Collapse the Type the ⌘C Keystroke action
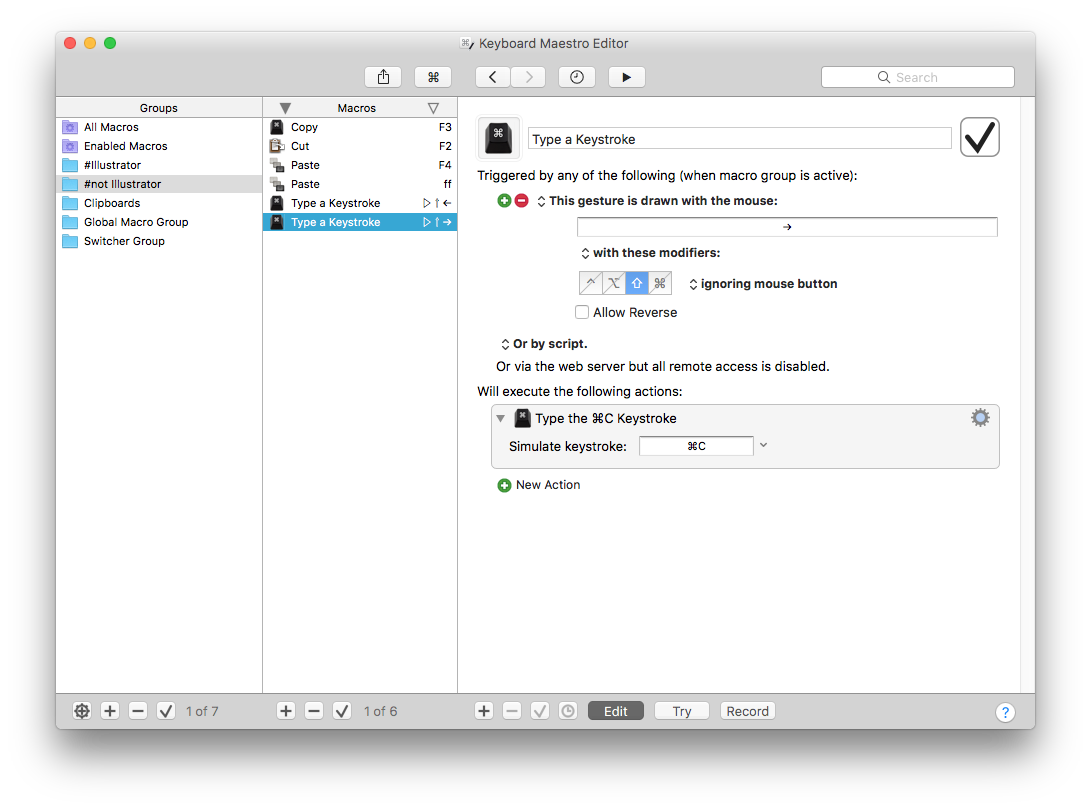 pos(500,419)
